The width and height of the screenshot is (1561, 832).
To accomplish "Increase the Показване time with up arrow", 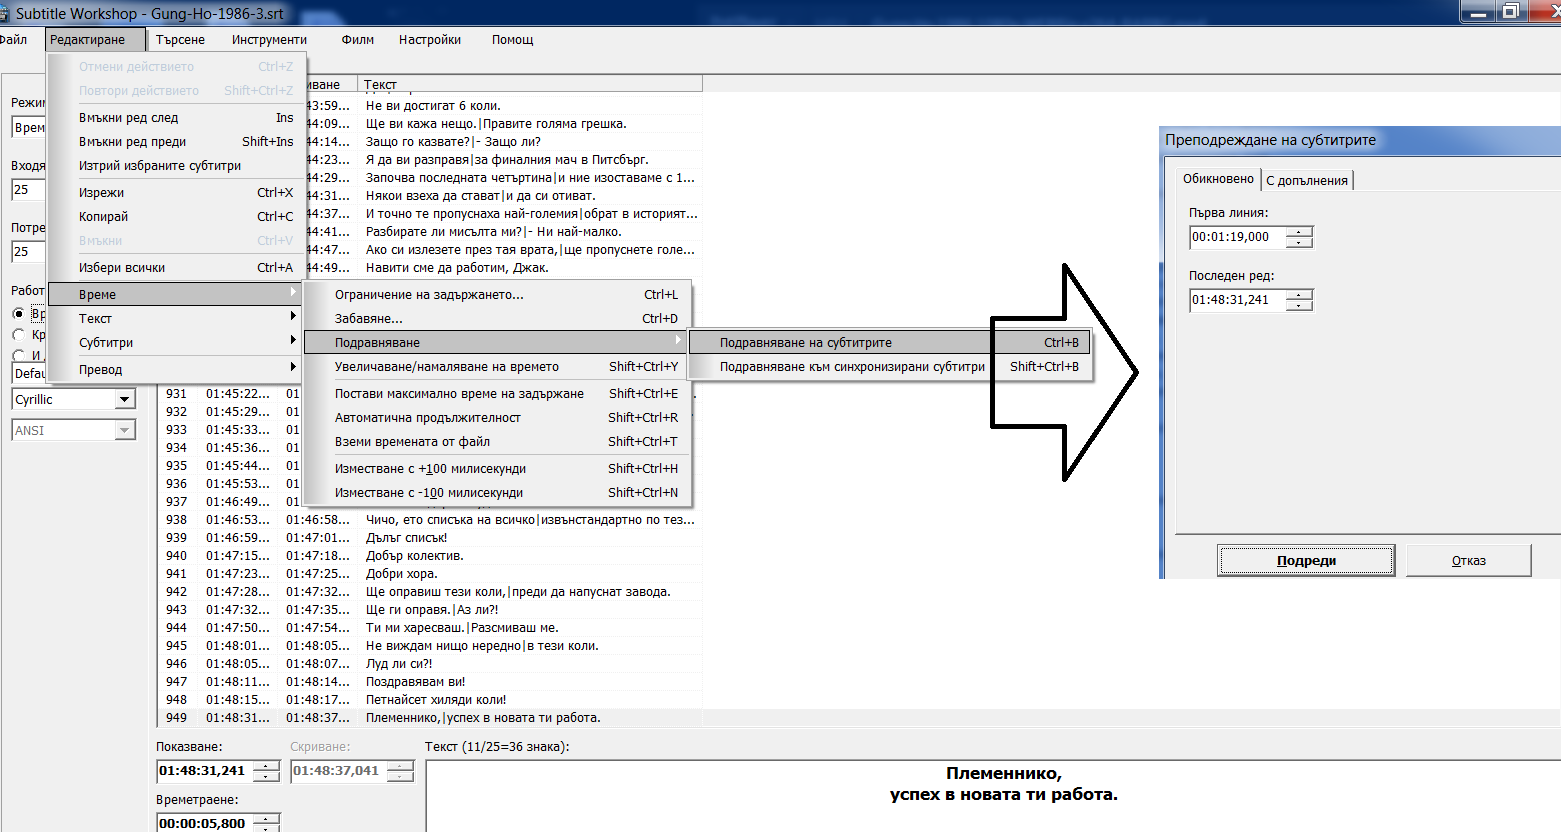I will pyautogui.click(x=266, y=766).
